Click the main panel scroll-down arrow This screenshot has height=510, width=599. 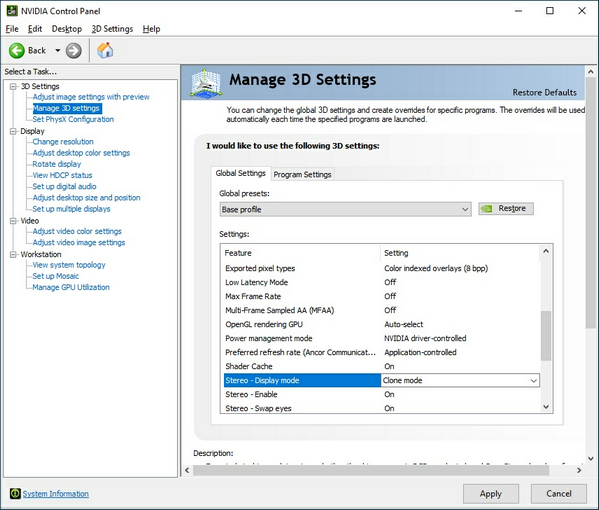click(x=591, y=458)
